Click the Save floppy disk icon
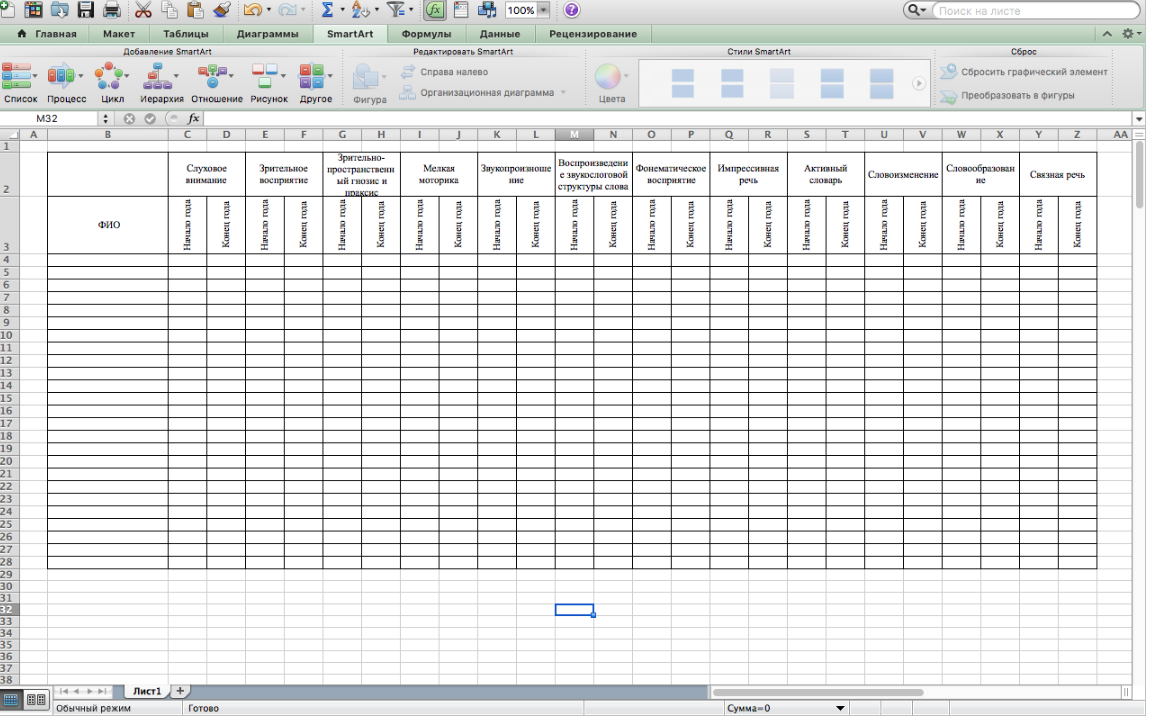 [85, 11]
